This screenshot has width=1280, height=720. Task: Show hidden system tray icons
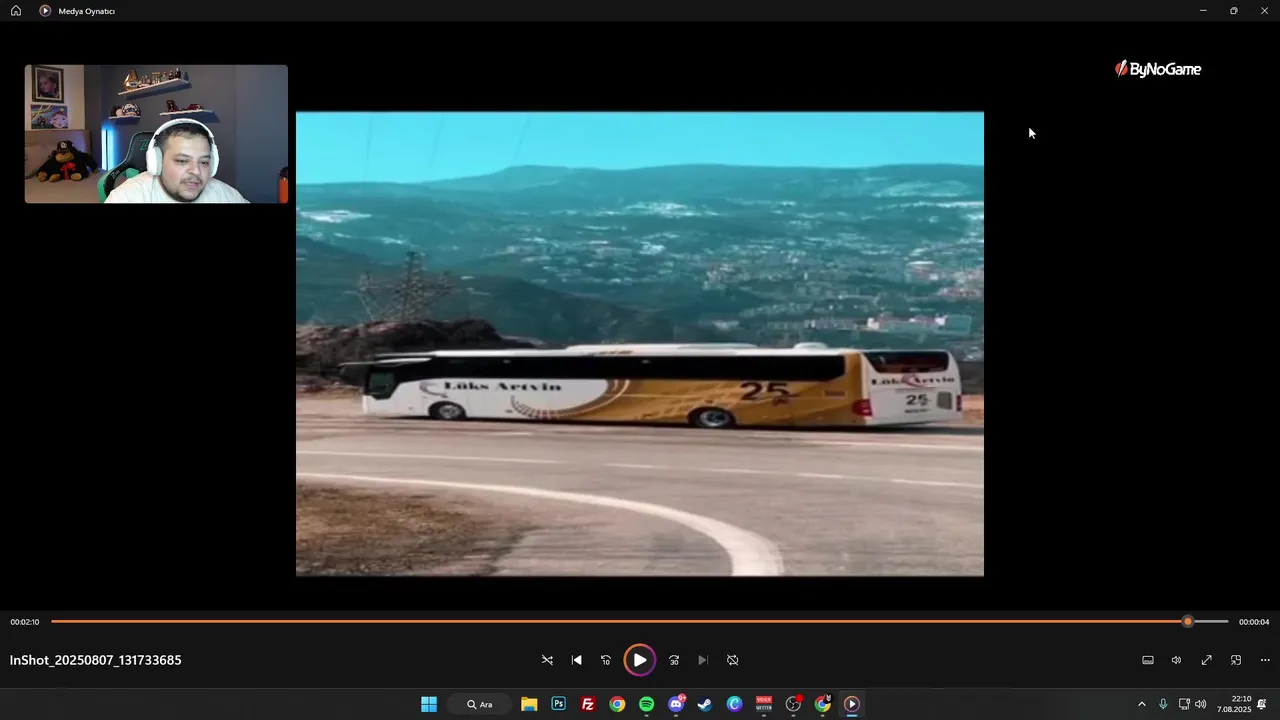pos(1142,704)
